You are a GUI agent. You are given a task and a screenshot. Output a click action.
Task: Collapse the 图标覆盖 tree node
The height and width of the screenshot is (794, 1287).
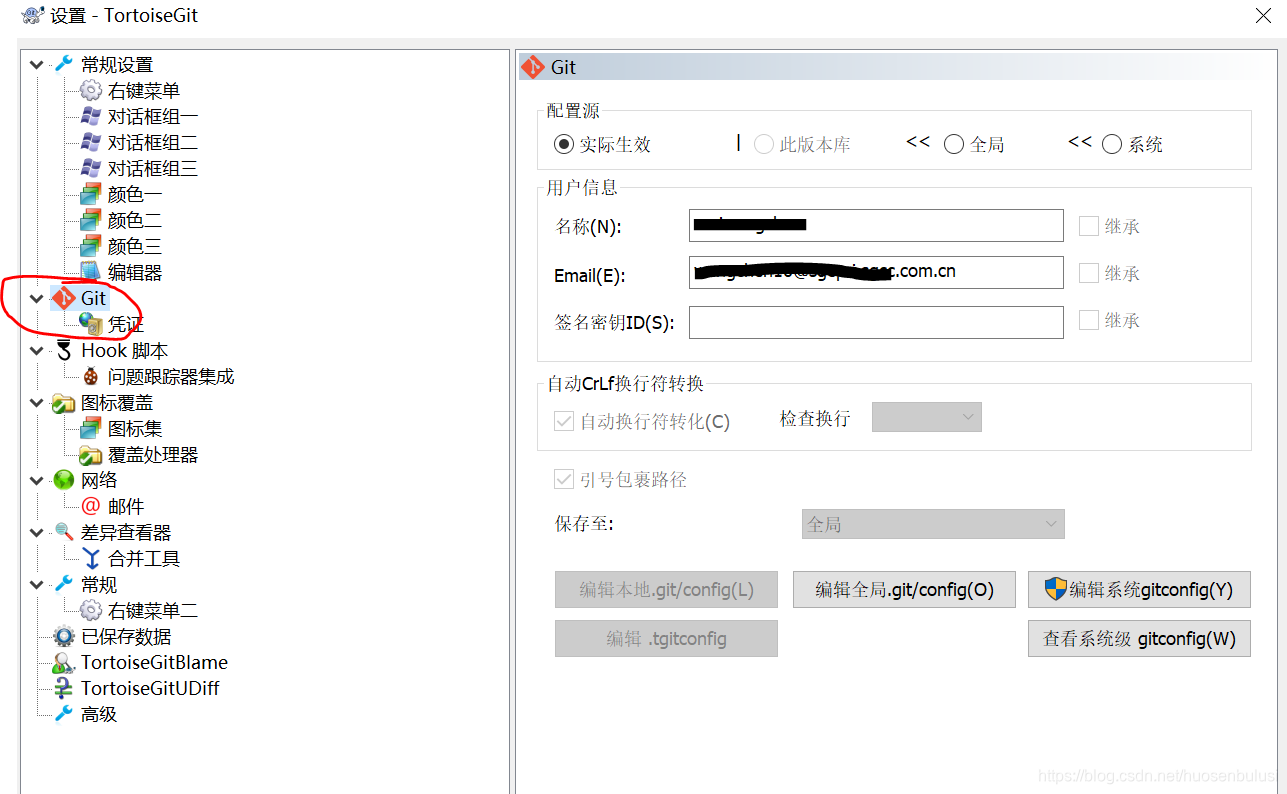coord(37,403)
